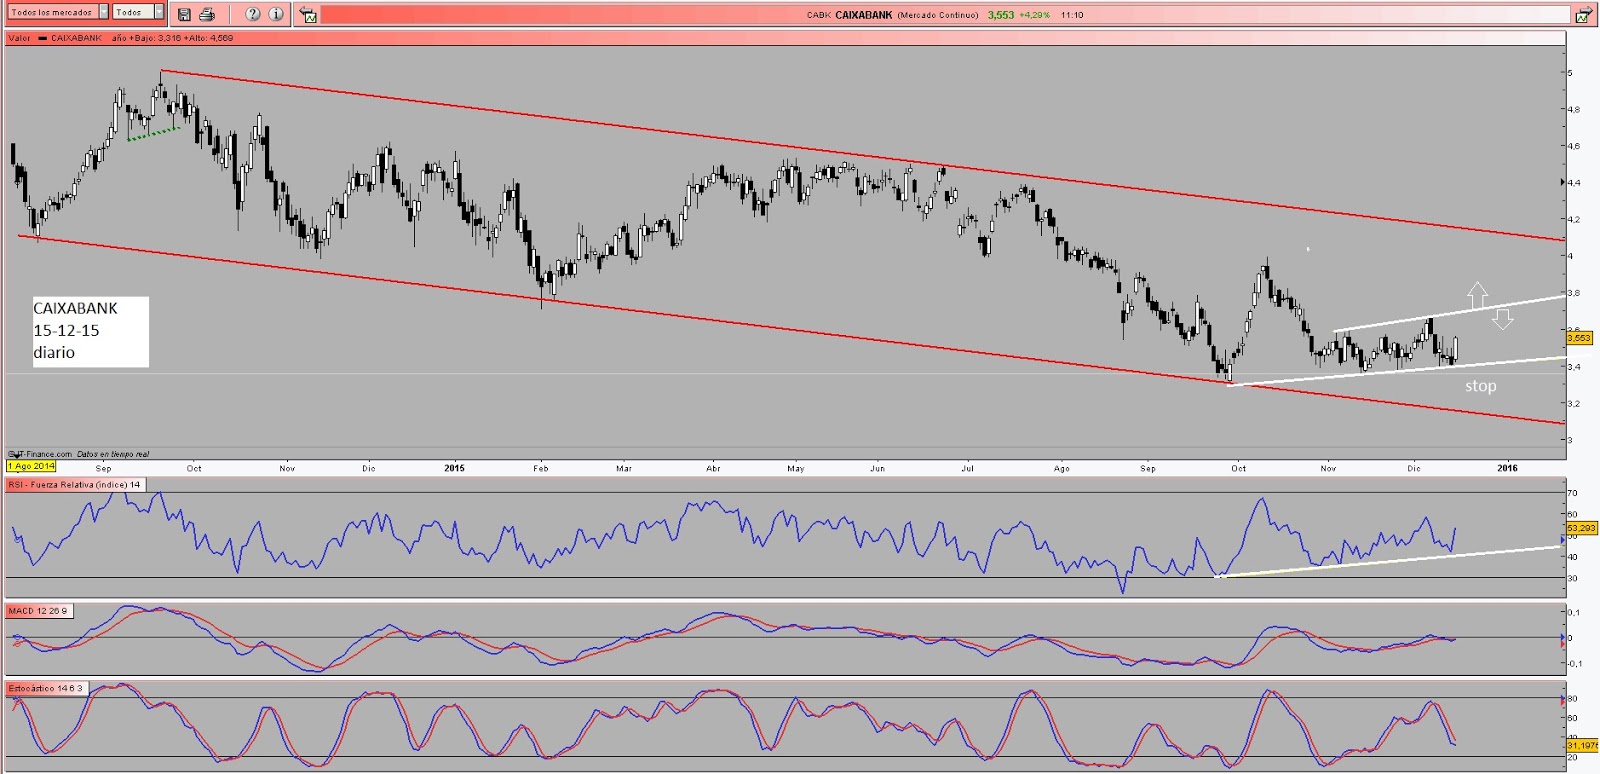Click the 'Abr' month label on time axis
Viewport: 1600px width, 774px height.
coord(713,468)
